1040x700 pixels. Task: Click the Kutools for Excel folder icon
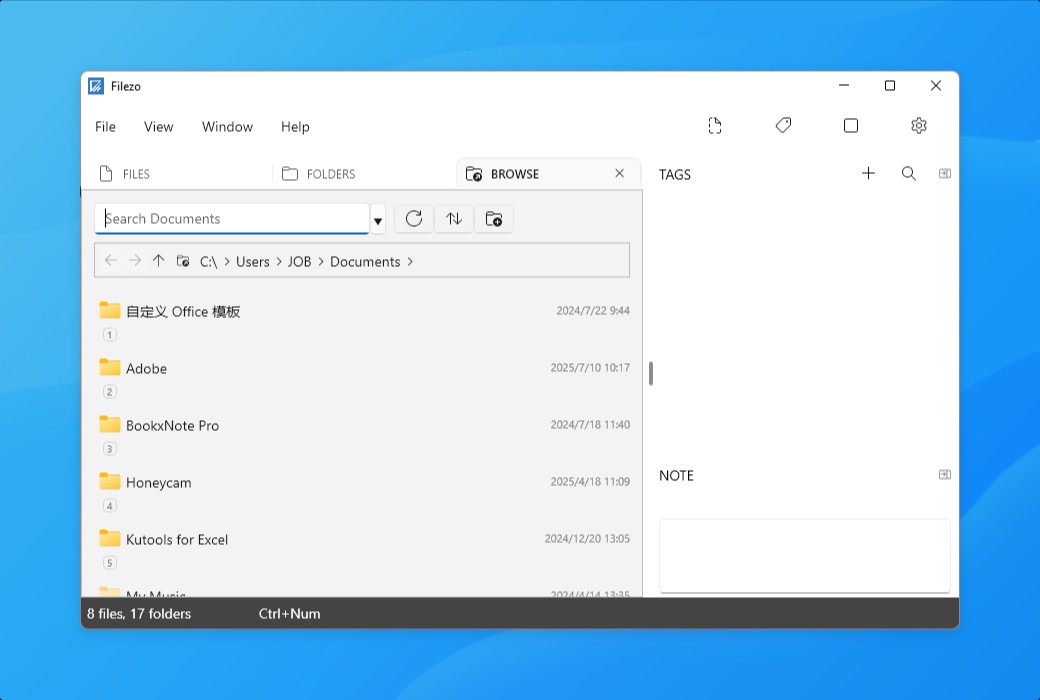click(109, 539)
